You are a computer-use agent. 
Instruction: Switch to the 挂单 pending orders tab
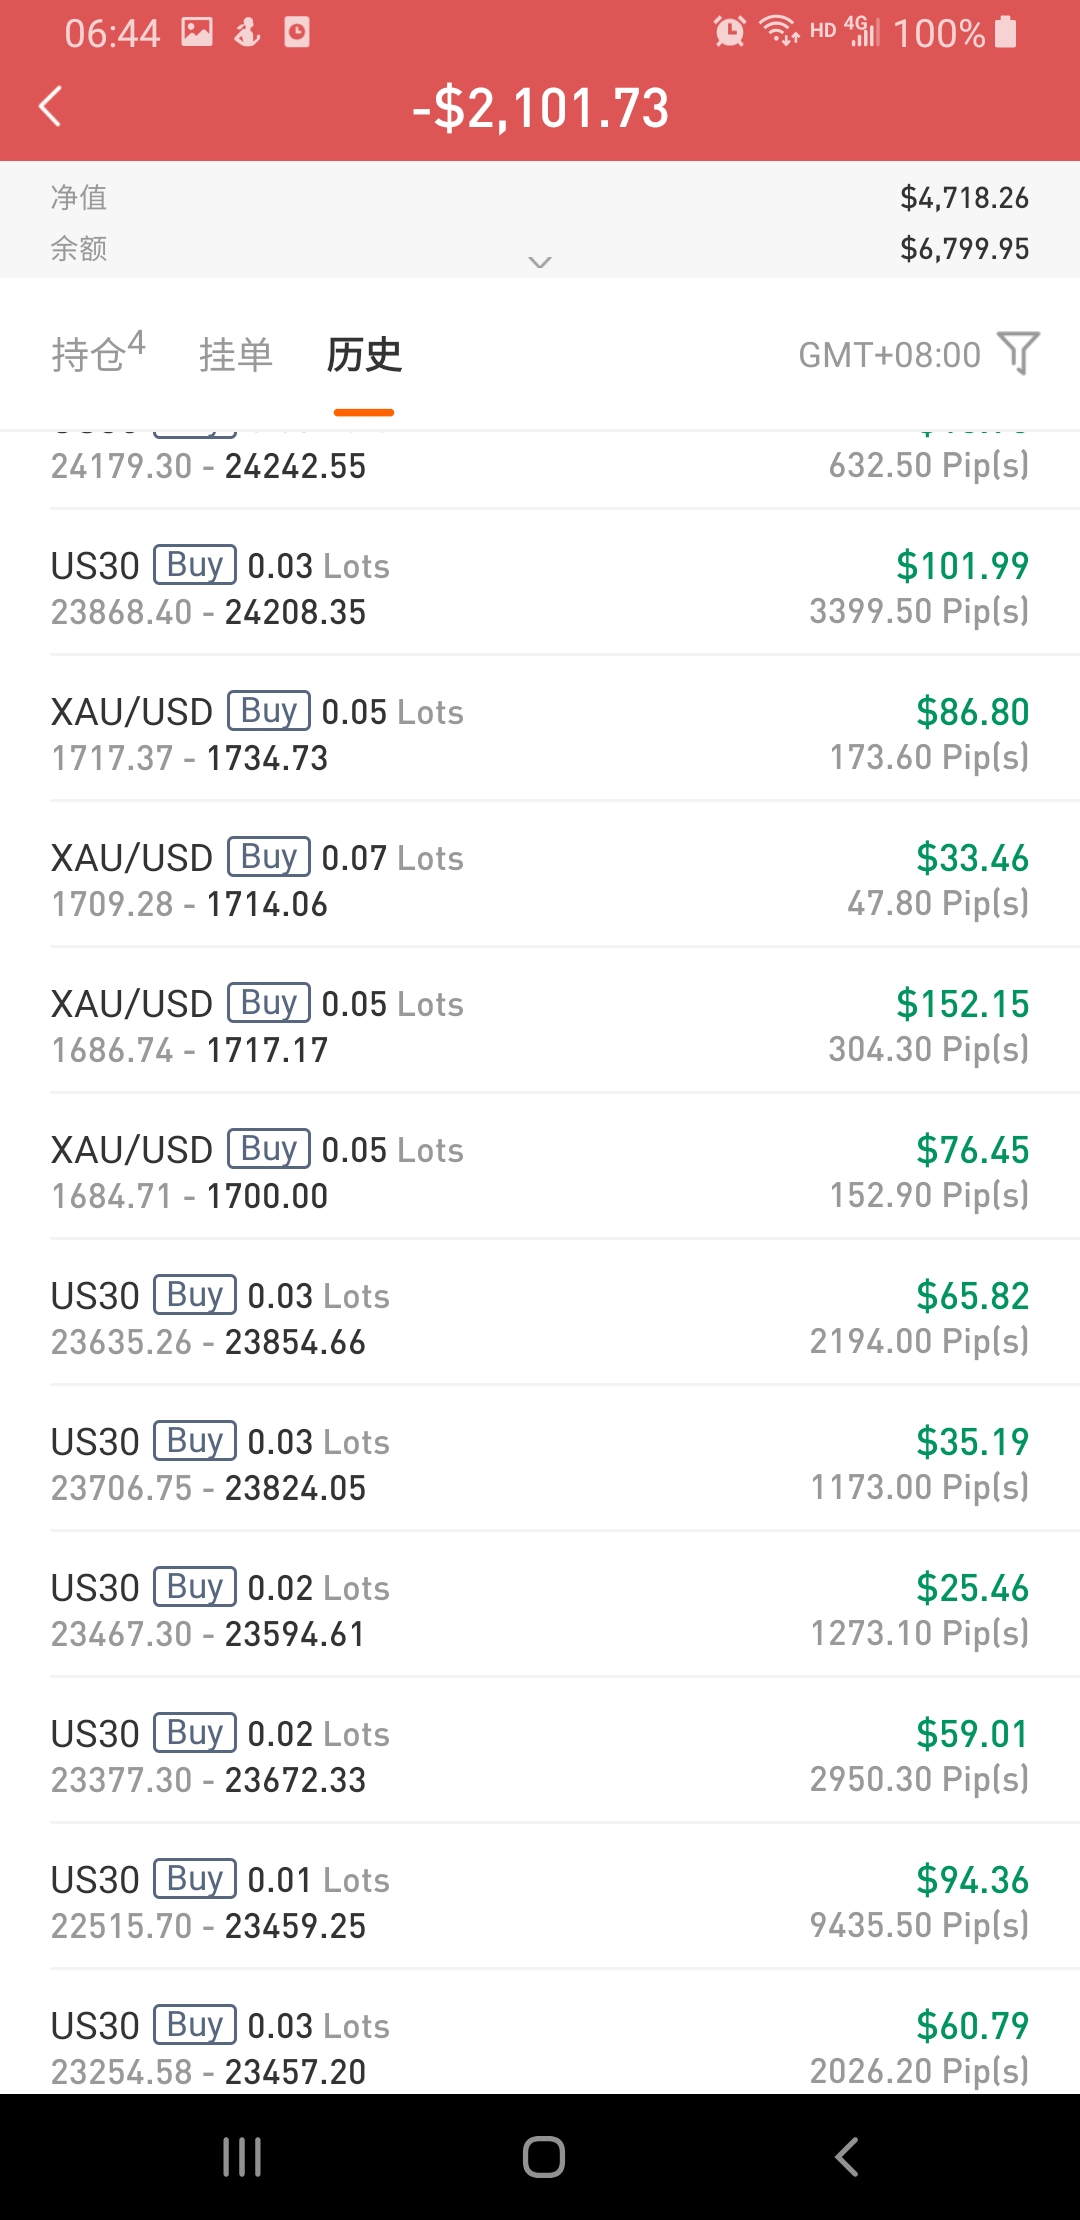(235, 355)
